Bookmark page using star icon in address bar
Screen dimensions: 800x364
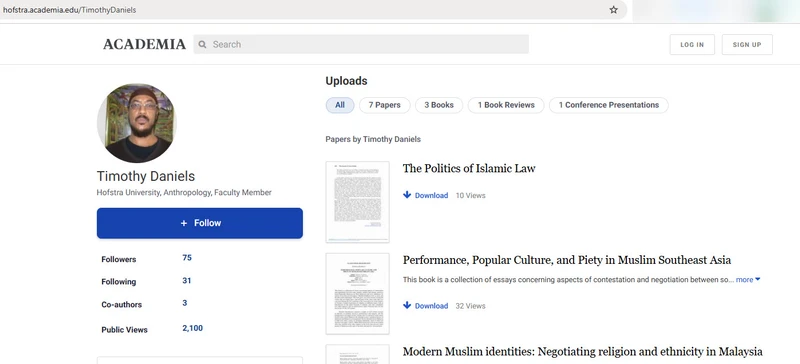[x=614, y=10]
